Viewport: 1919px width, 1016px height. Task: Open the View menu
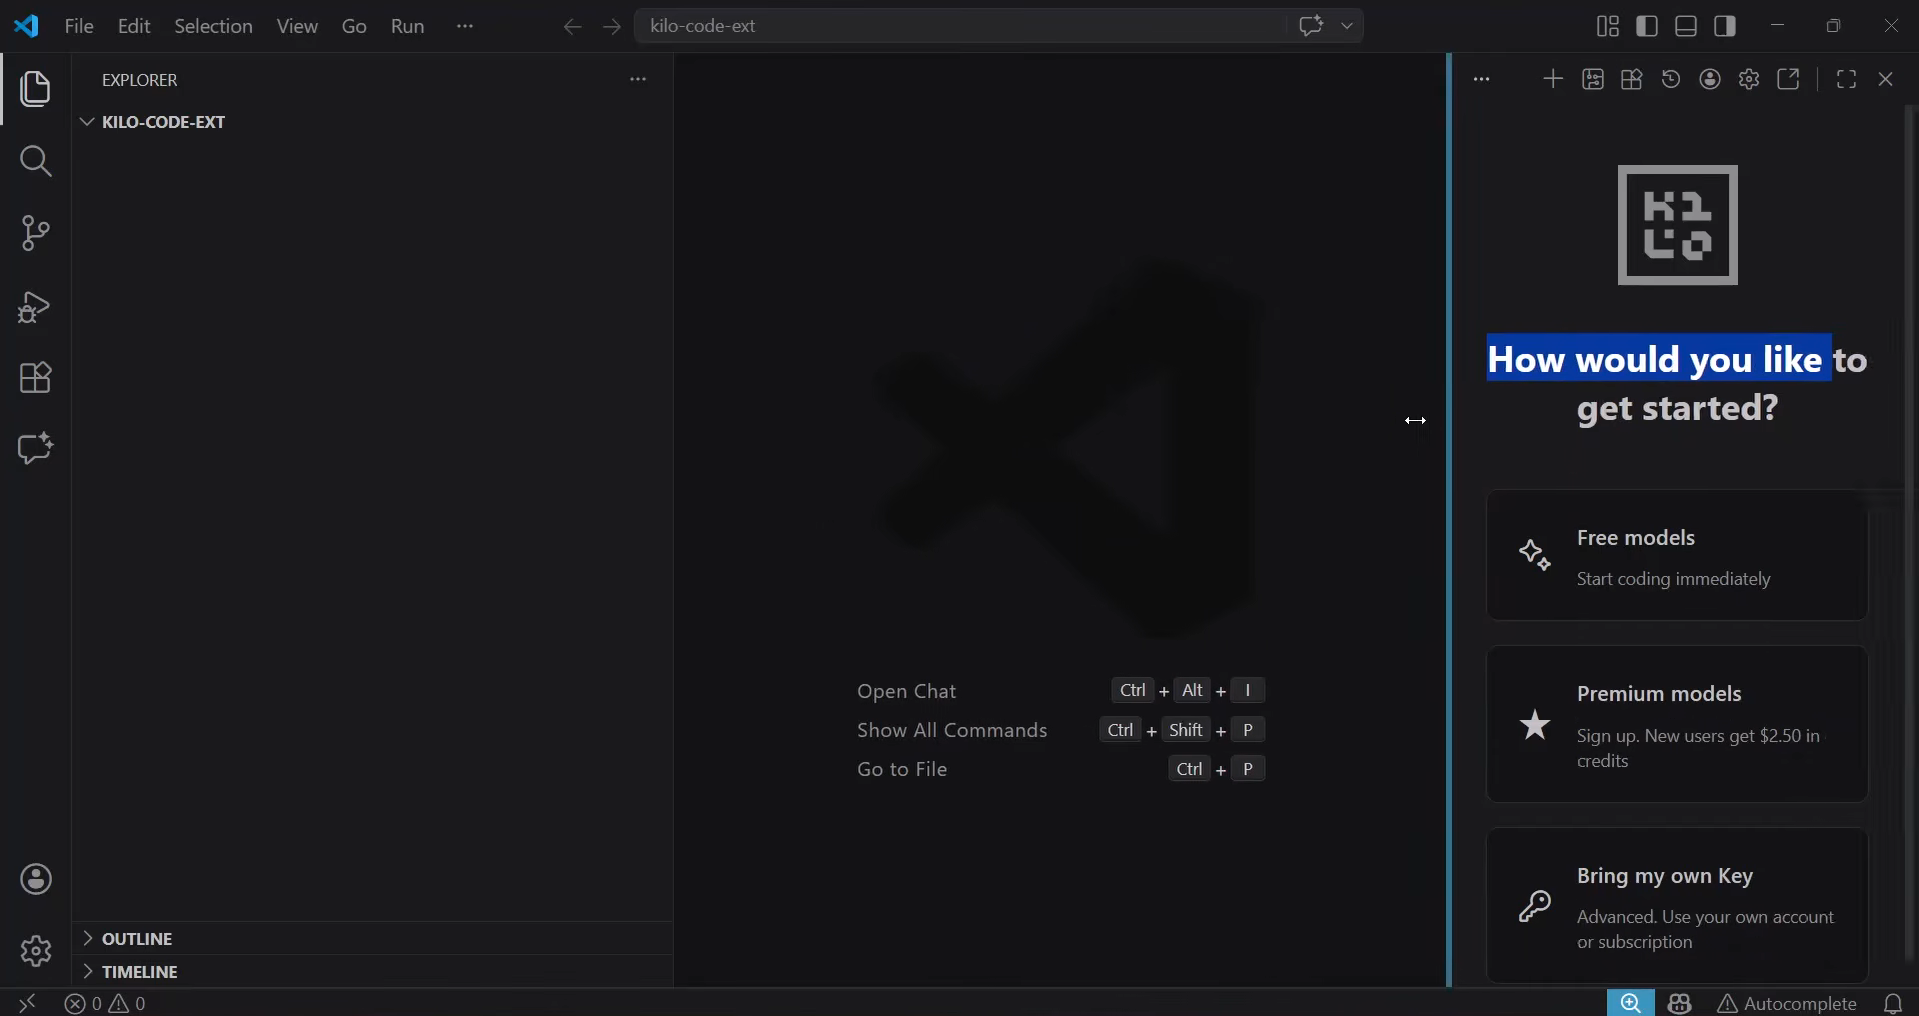point(297,26)
